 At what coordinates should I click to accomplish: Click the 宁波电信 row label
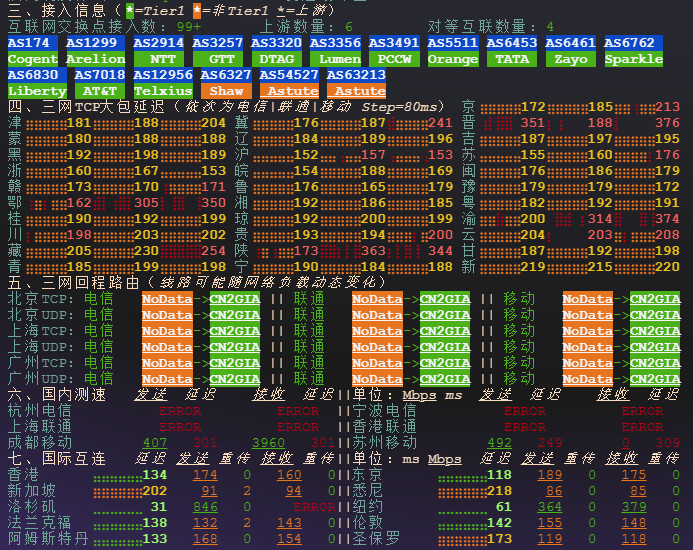pyautogui.click(x=385, y=411)
